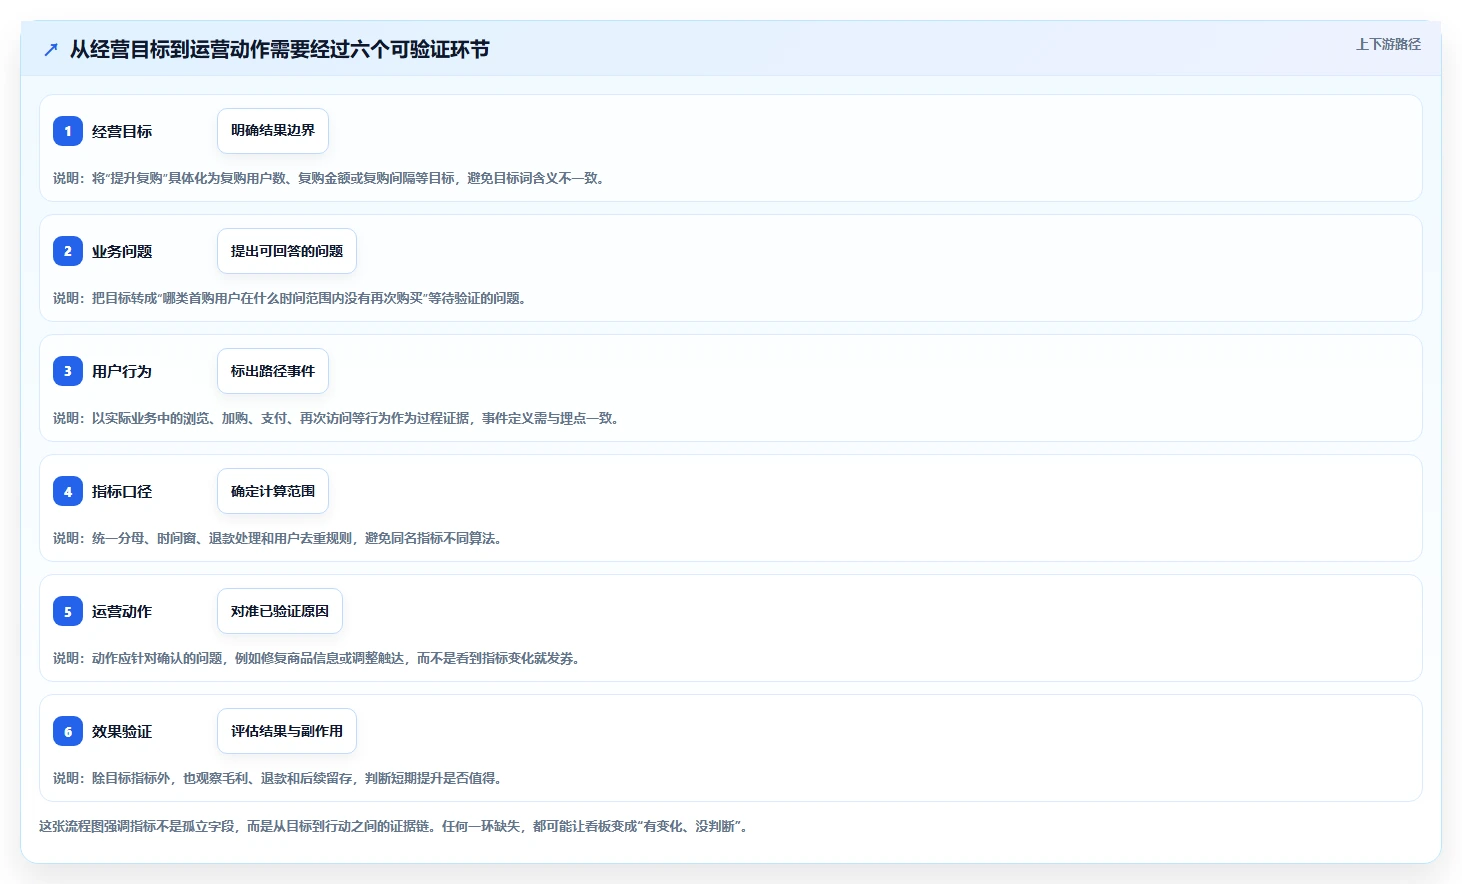Click the description starting 动作应针对确认的问题
Image resolution: width=1462 pixels, height=884 pixels.
[x=318, y=658]
